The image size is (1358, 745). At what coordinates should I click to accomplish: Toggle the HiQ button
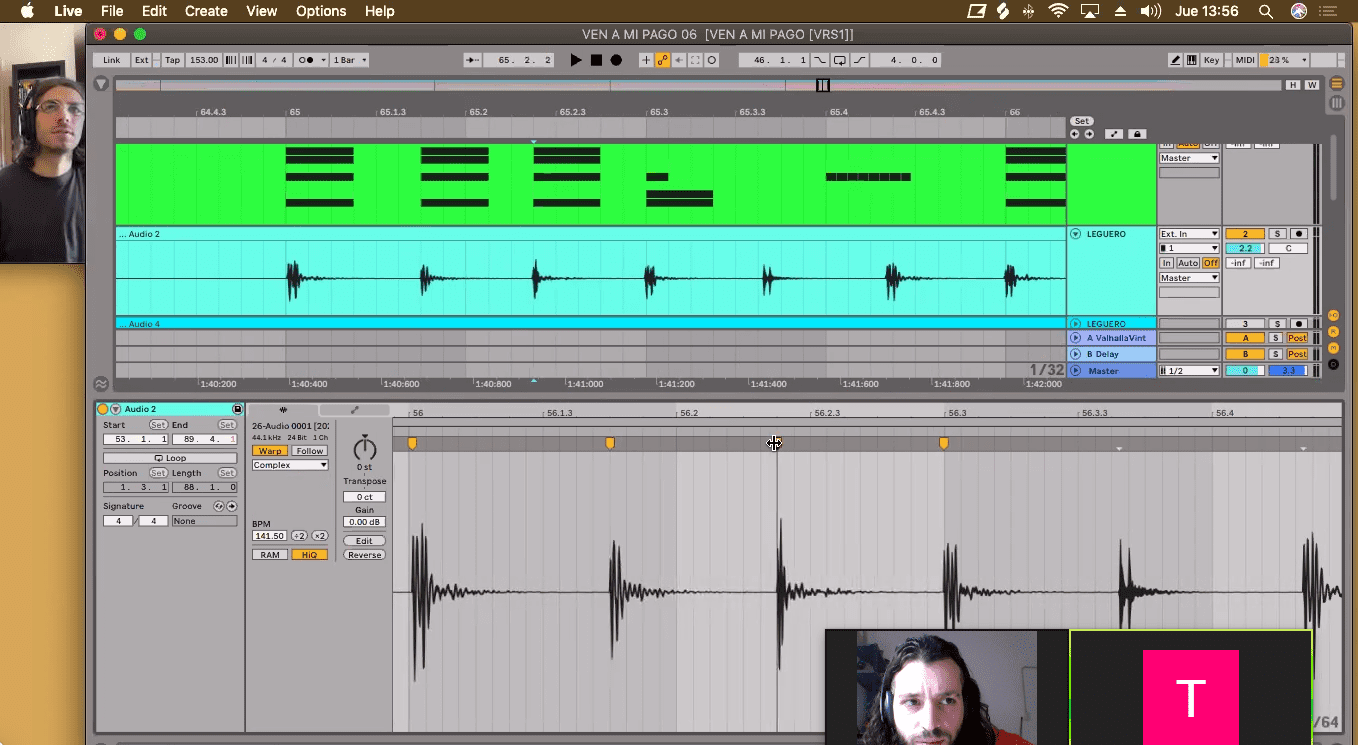tap(309, 555)
